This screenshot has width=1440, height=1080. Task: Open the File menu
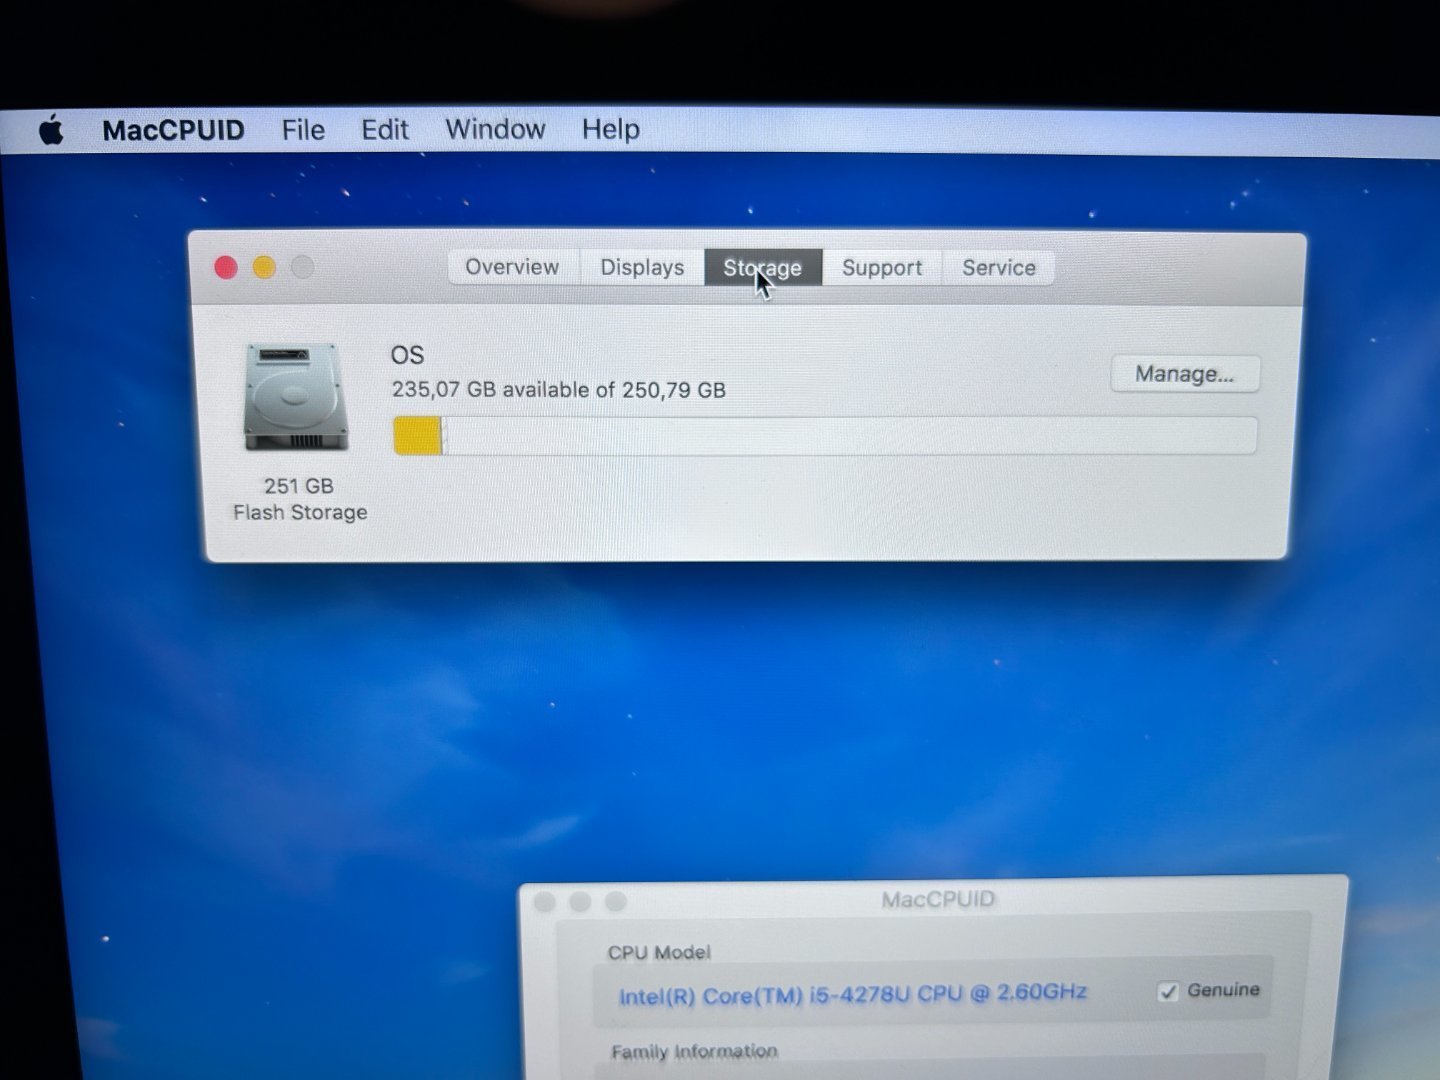(x=303, y=130)
